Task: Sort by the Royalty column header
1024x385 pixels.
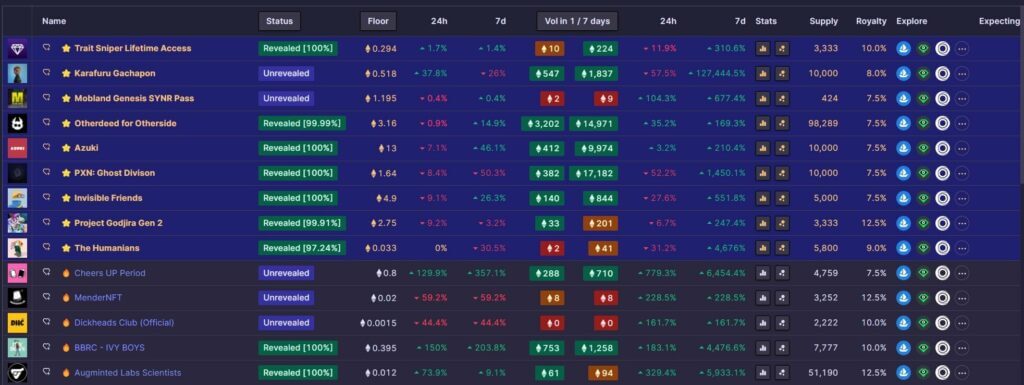Action: click(x=871, y=21)
